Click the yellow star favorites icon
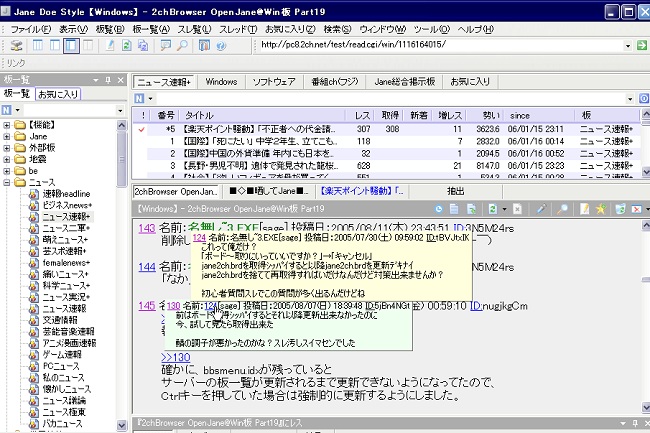Image resolution: width=650 pixels, height=433 pixels. (601, 209)
